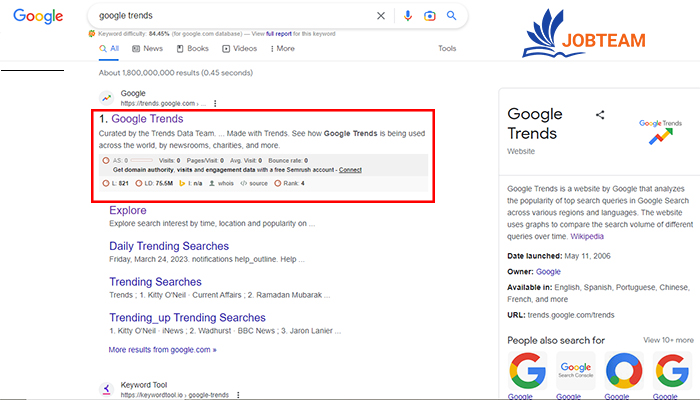Click the magnifier search button
Image resolution: width=700 pixels, height=400 pixels.
[x=452, y=16]
